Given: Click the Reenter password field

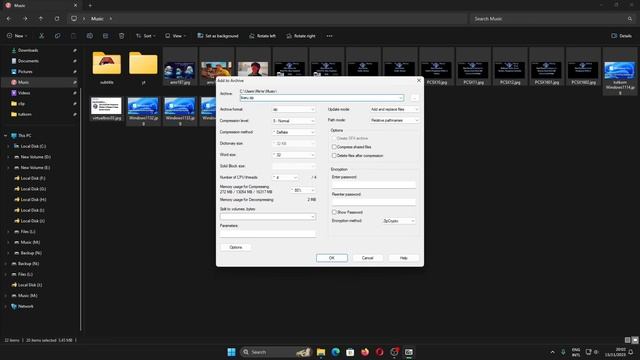Looking at the screenshot, I should pyautogui.click(x=374, y=202).
